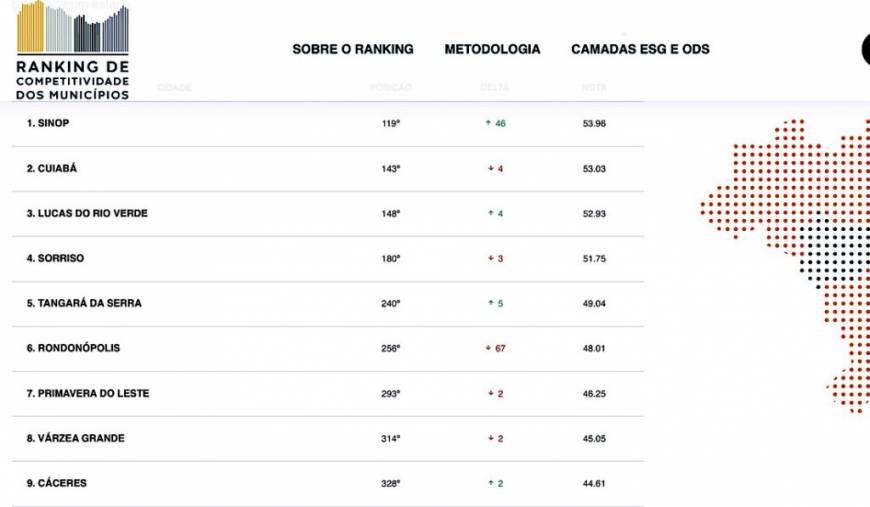Click the Rondonópolis score 48.01

click(594, 348)
